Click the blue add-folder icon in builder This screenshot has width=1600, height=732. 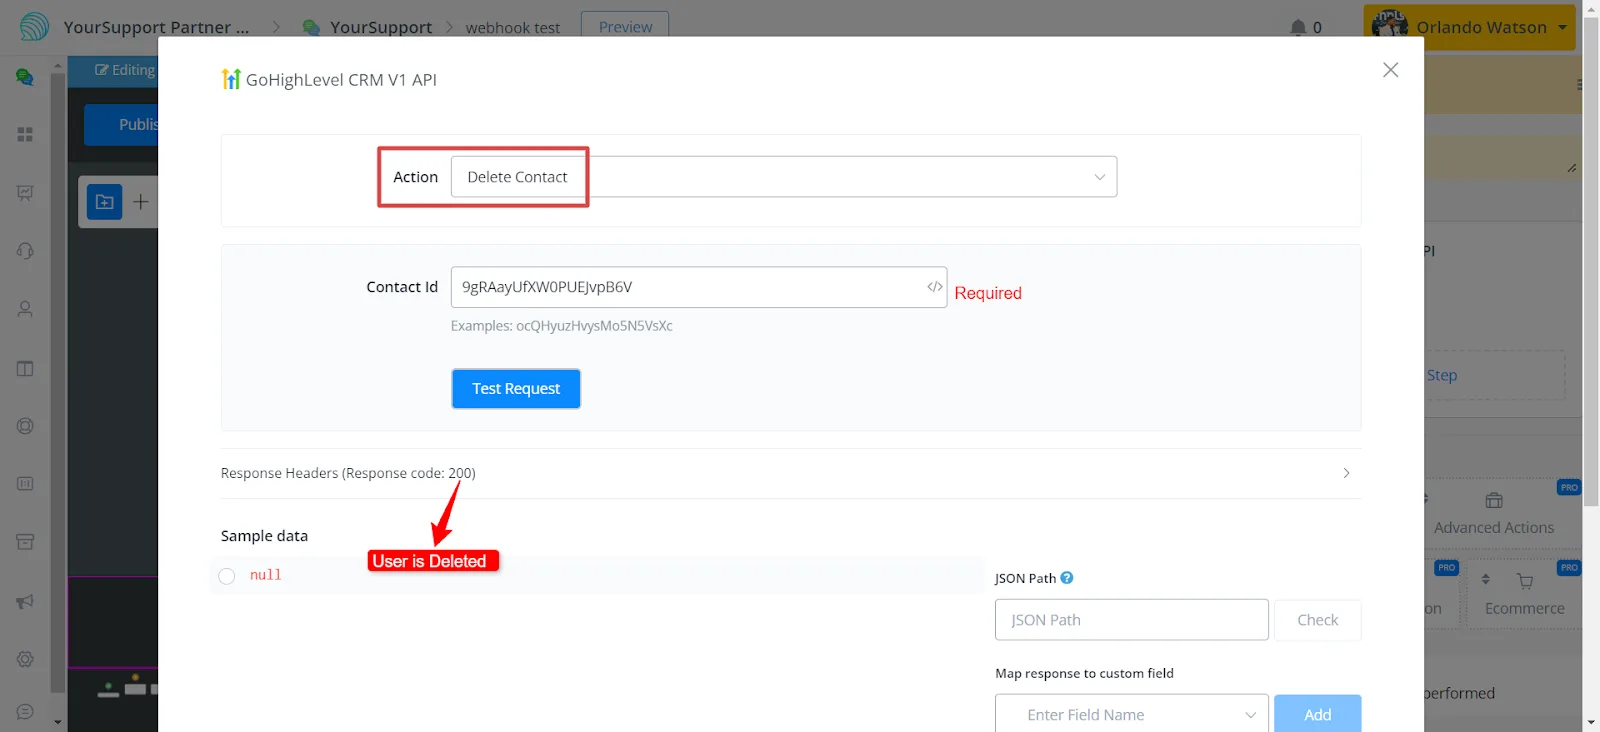tap(104, 202)
